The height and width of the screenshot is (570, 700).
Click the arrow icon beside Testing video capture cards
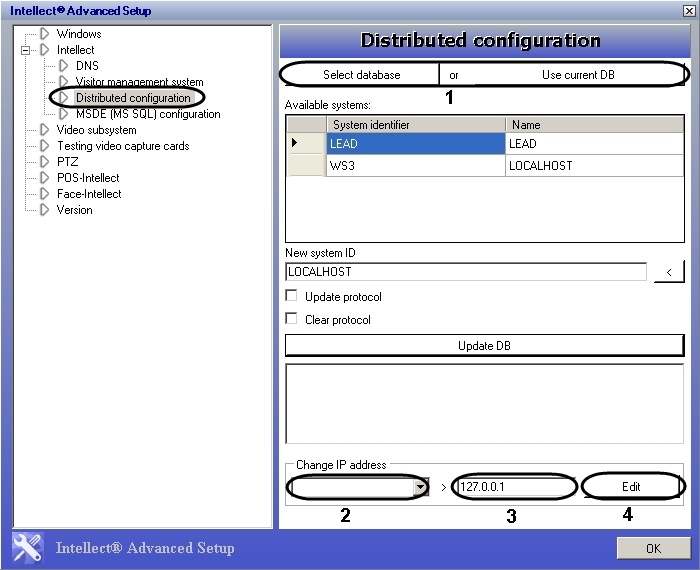pos(44,146)
